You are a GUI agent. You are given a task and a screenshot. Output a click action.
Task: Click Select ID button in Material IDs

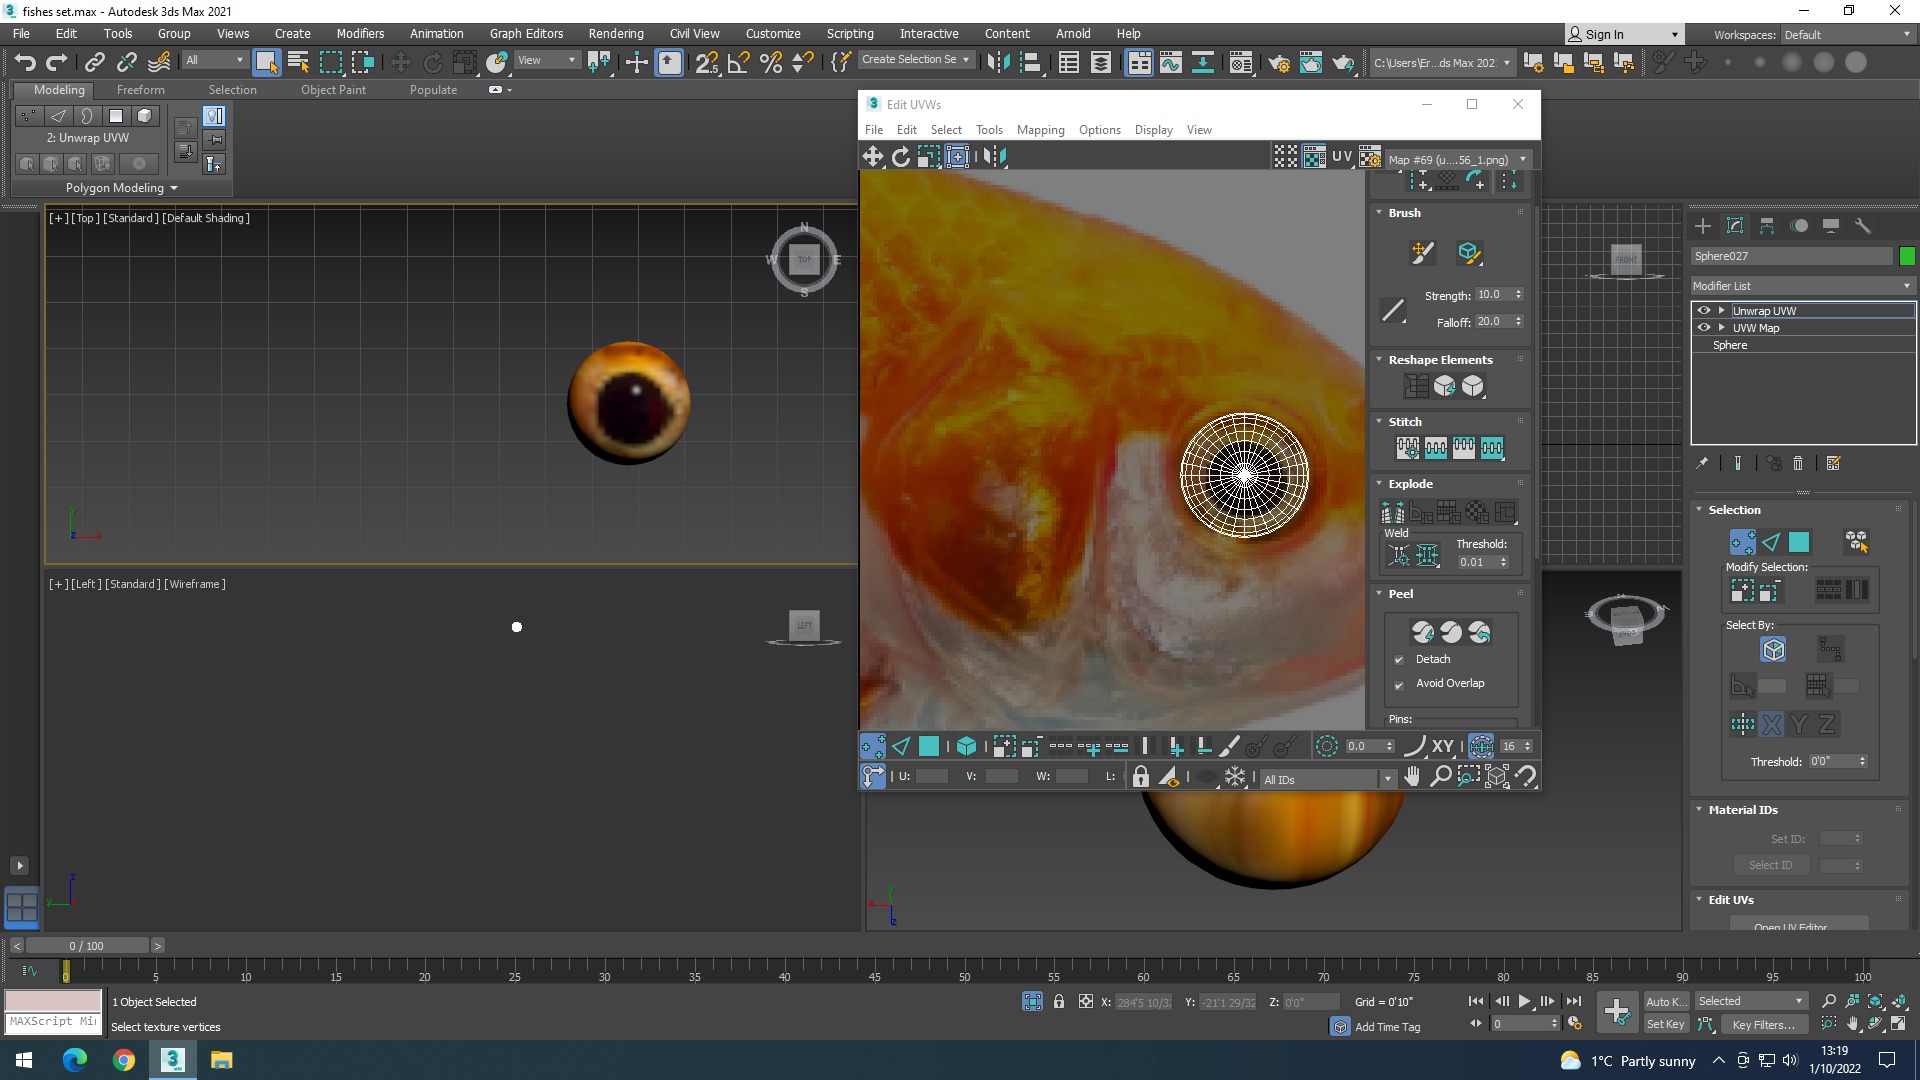tap(1770, 865)
